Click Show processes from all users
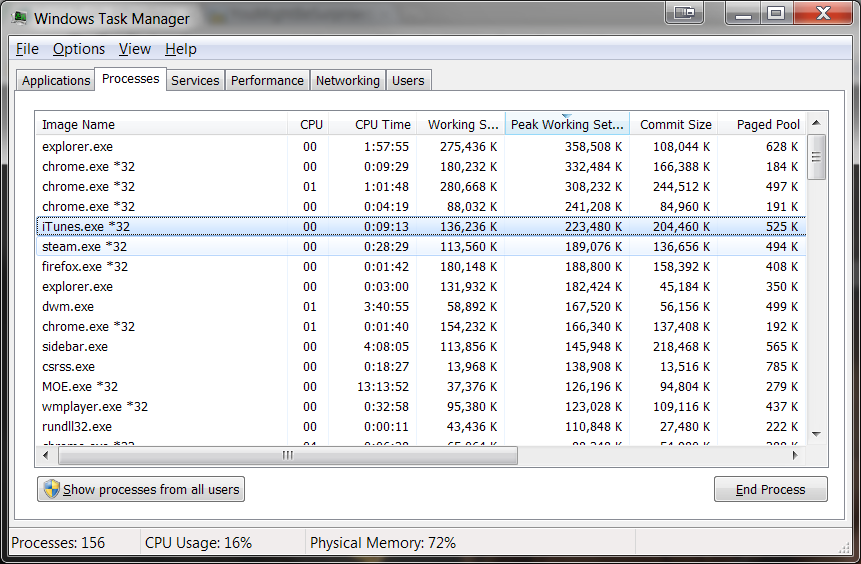The height and width of the screenshot is (564, 861). (x=141, y=489)
